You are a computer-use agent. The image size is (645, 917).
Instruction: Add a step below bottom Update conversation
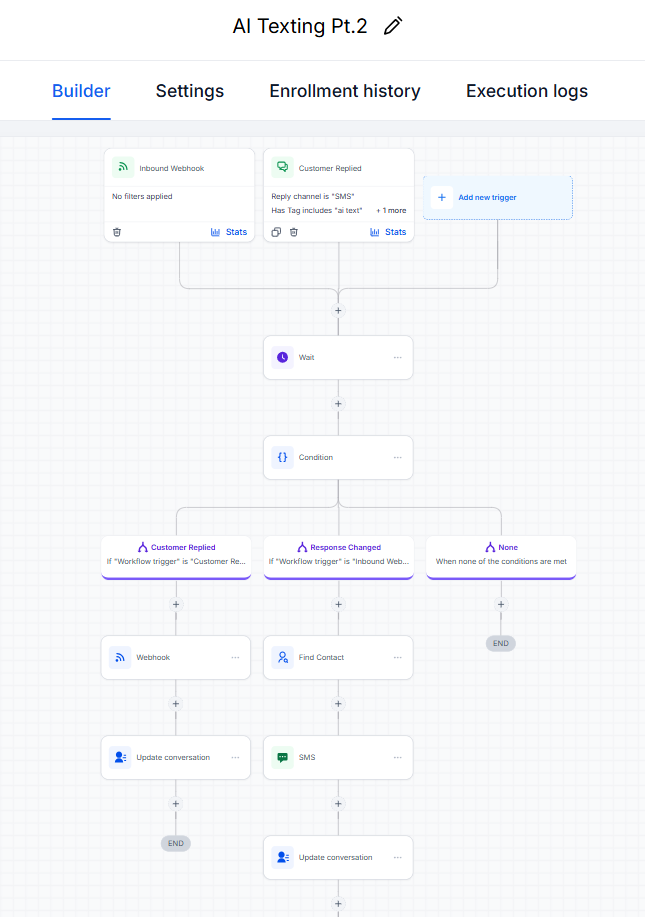click(x=338, y=904)
